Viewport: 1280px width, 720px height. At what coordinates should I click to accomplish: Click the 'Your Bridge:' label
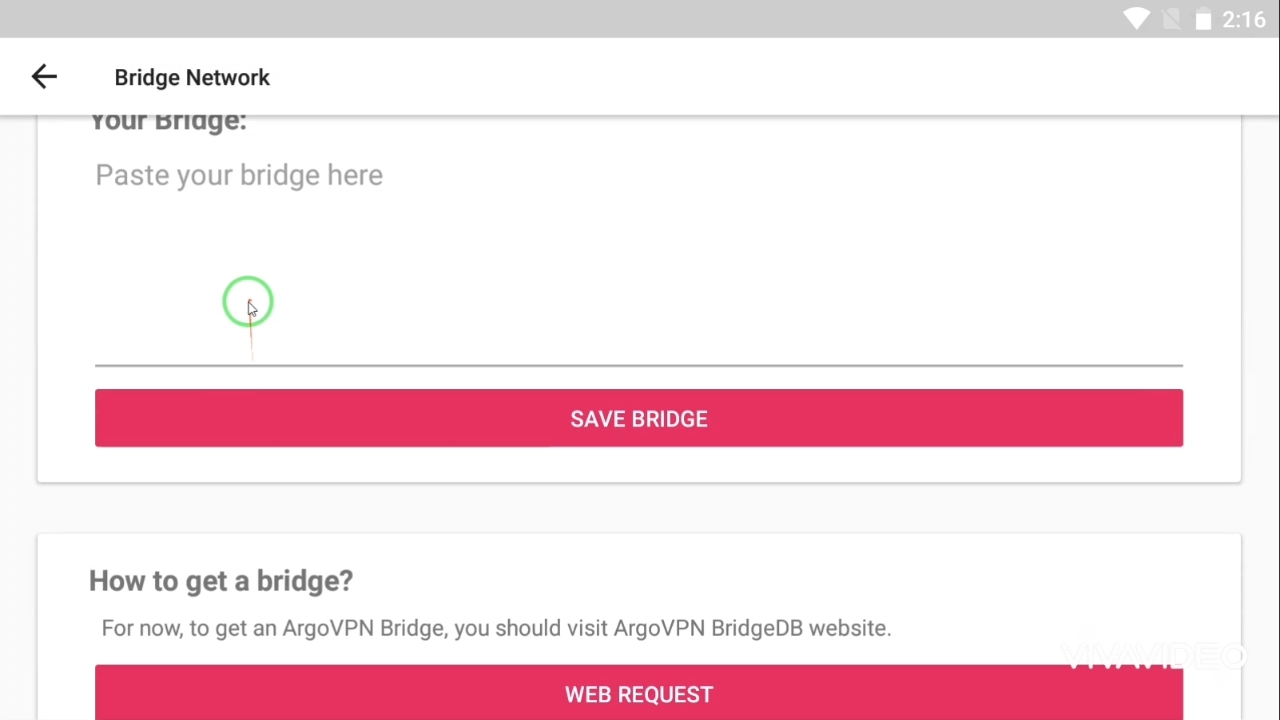pos(168,122)
